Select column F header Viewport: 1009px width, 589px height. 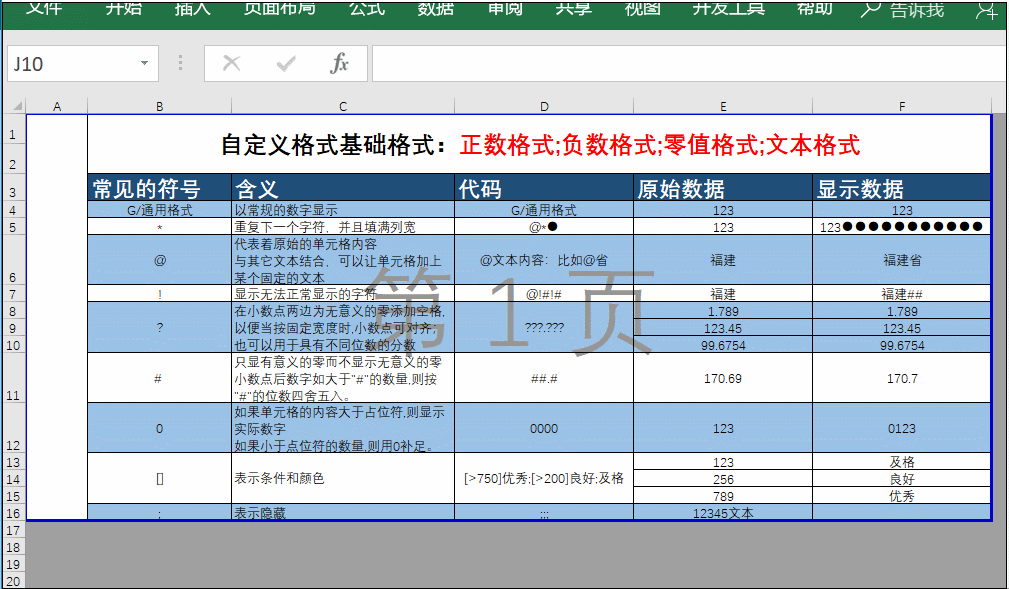pyautogui.click(x=902, y=106)
